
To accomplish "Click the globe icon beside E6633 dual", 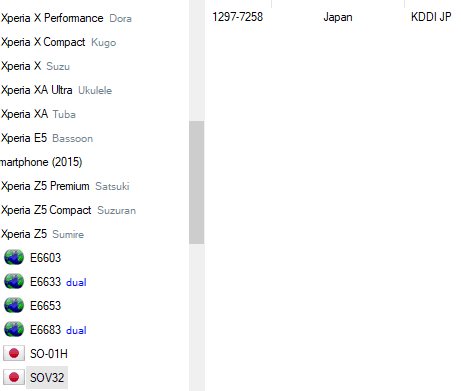I will pos(14,281).
